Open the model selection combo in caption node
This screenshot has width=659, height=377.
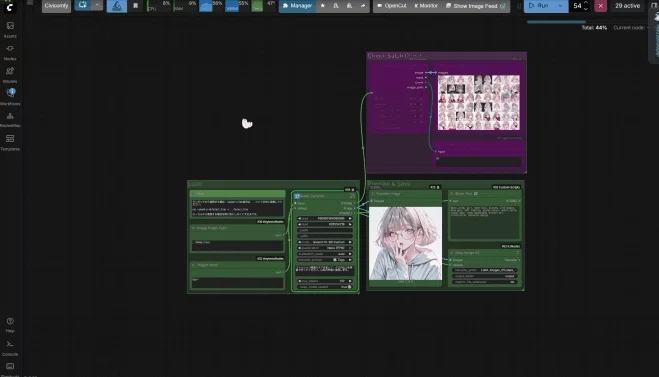pyautogui.click(x=324, y=242)
